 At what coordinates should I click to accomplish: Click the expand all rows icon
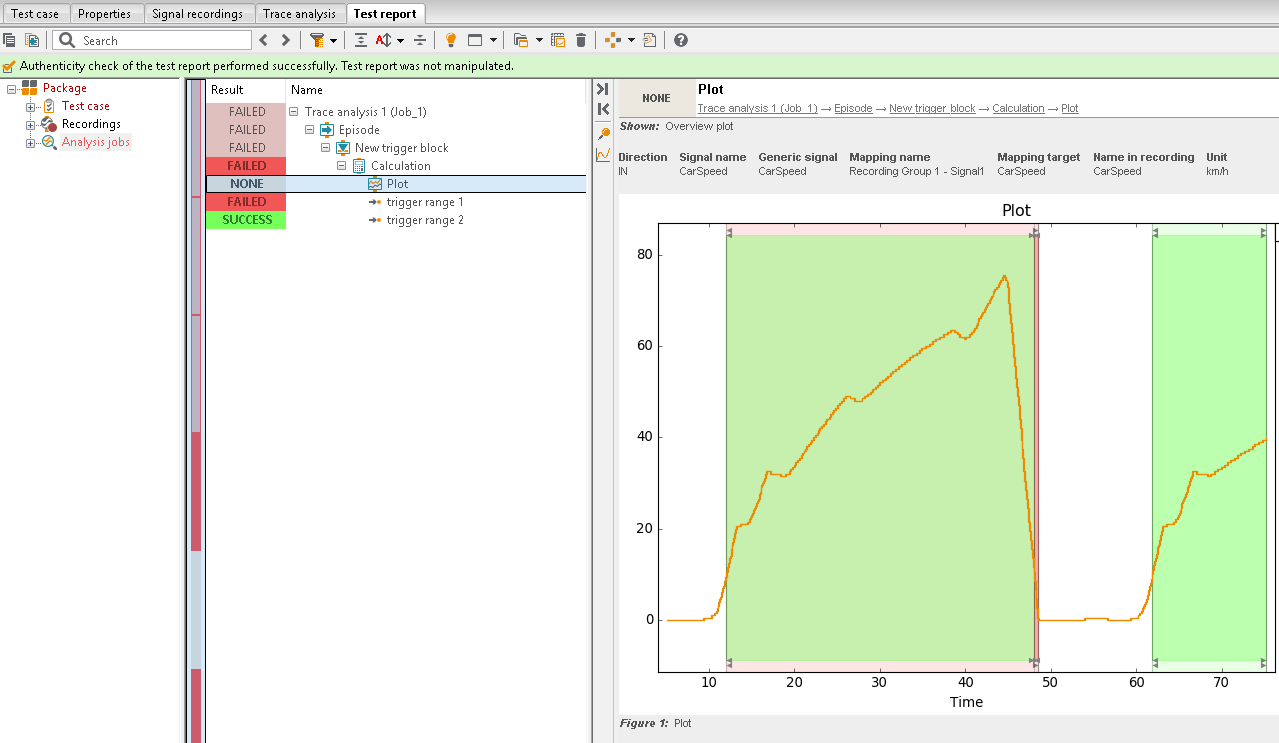click(x=361, y=40)
